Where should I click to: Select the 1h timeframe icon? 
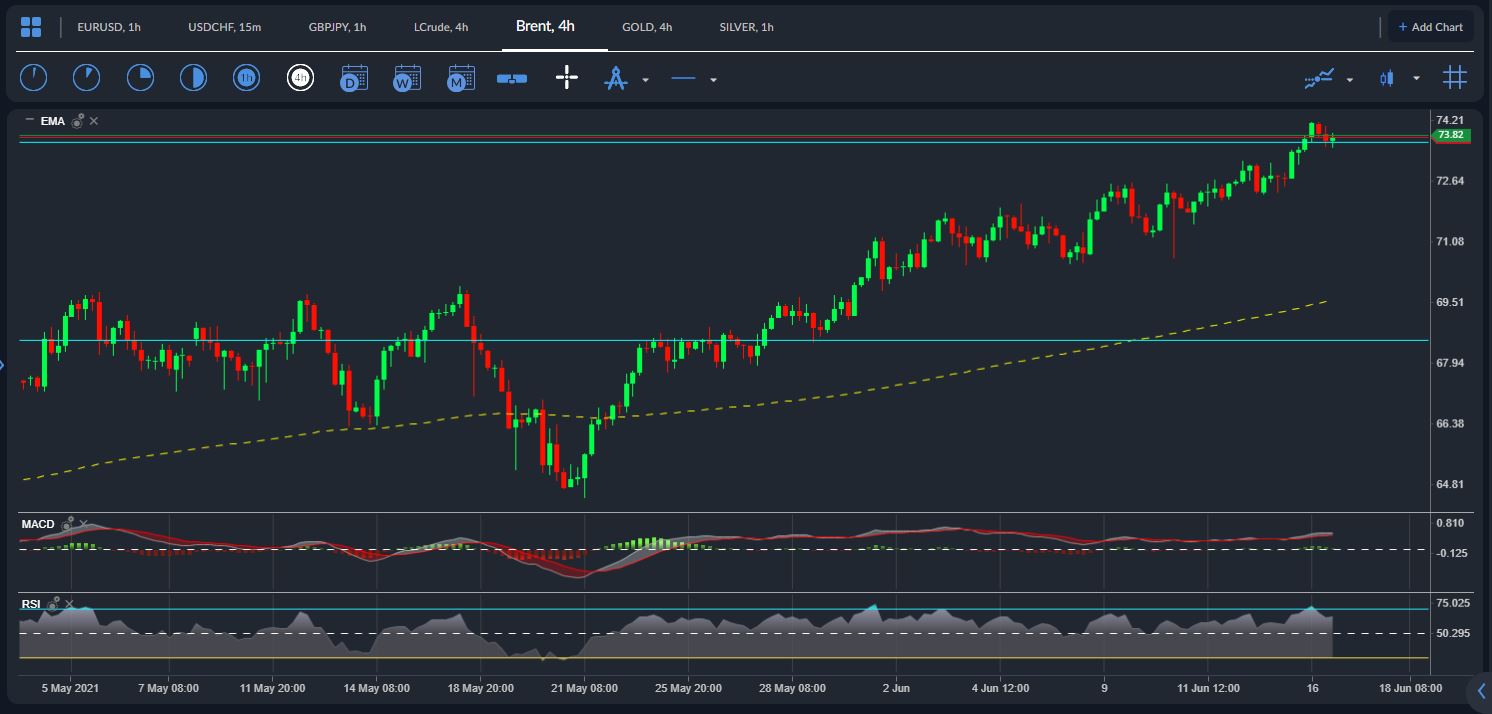click(x=246, y=77)
